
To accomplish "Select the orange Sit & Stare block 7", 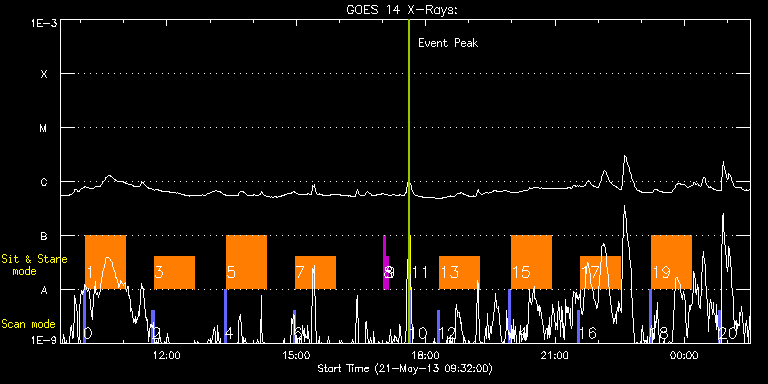I will click(x=315, y=272).
